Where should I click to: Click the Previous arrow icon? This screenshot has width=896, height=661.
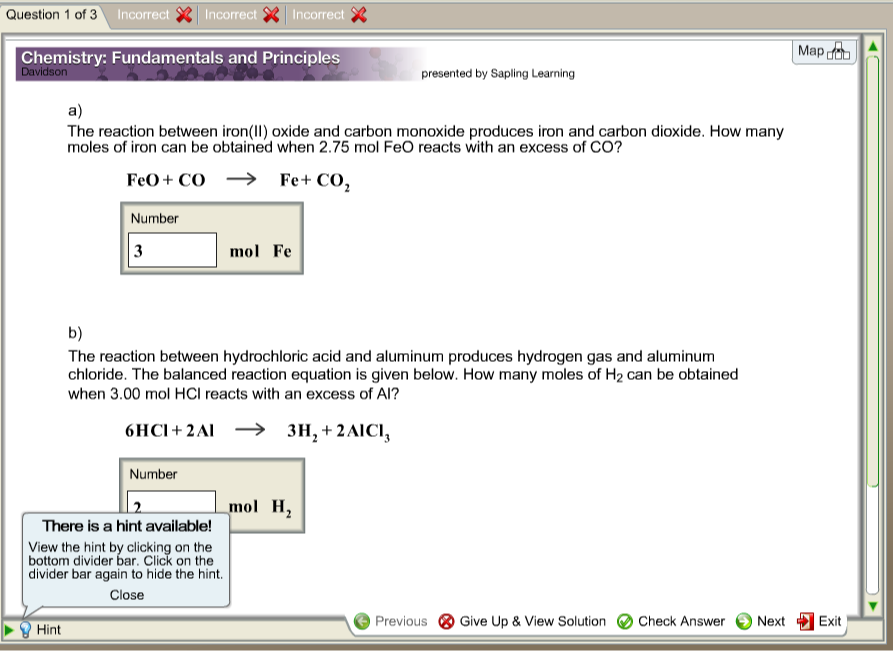[x=362, y=620]
